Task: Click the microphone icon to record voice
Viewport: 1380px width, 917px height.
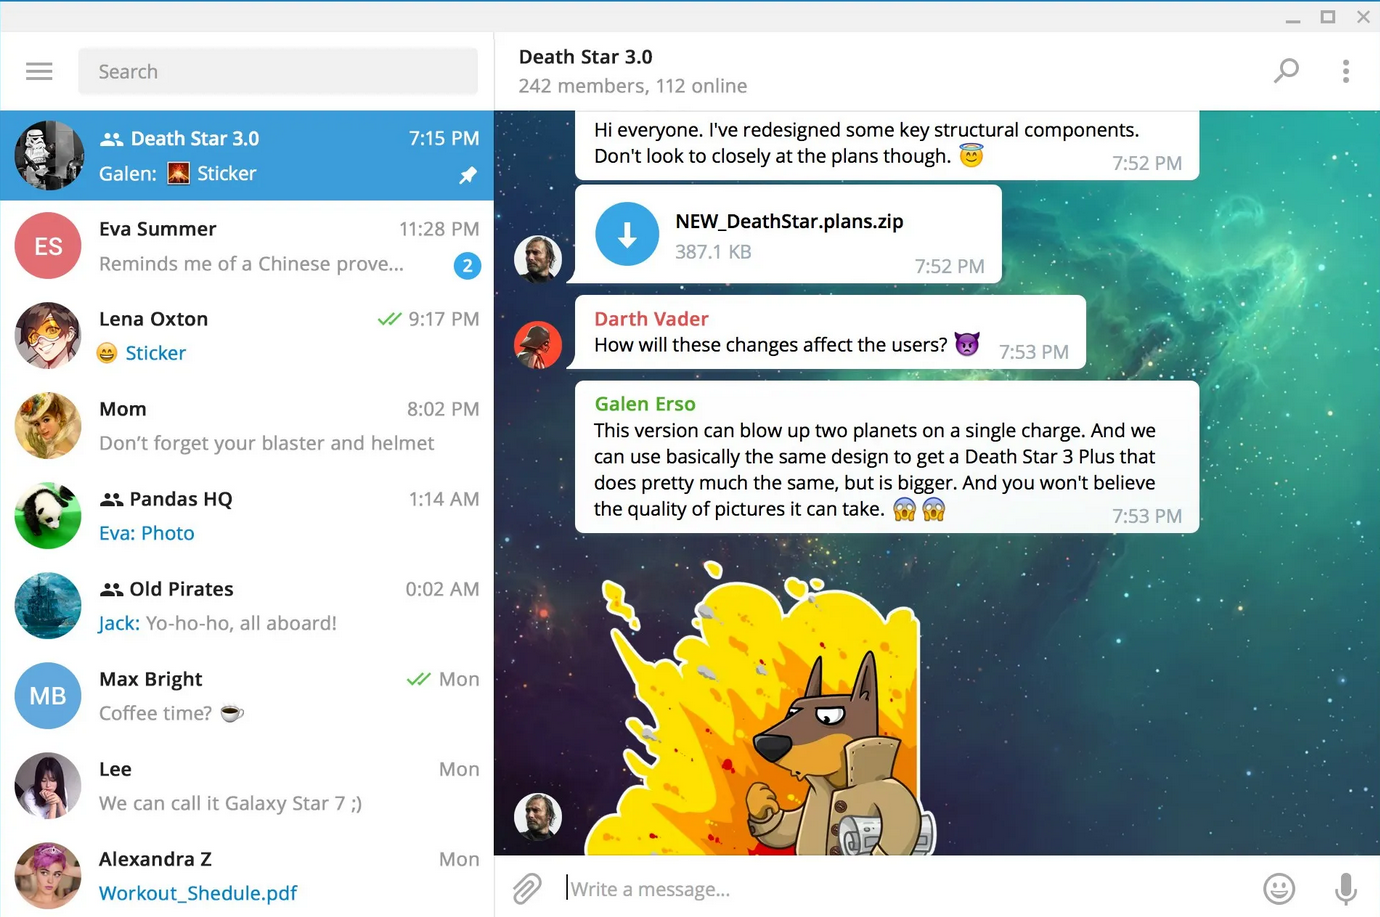Action: tap(1344, 888)
